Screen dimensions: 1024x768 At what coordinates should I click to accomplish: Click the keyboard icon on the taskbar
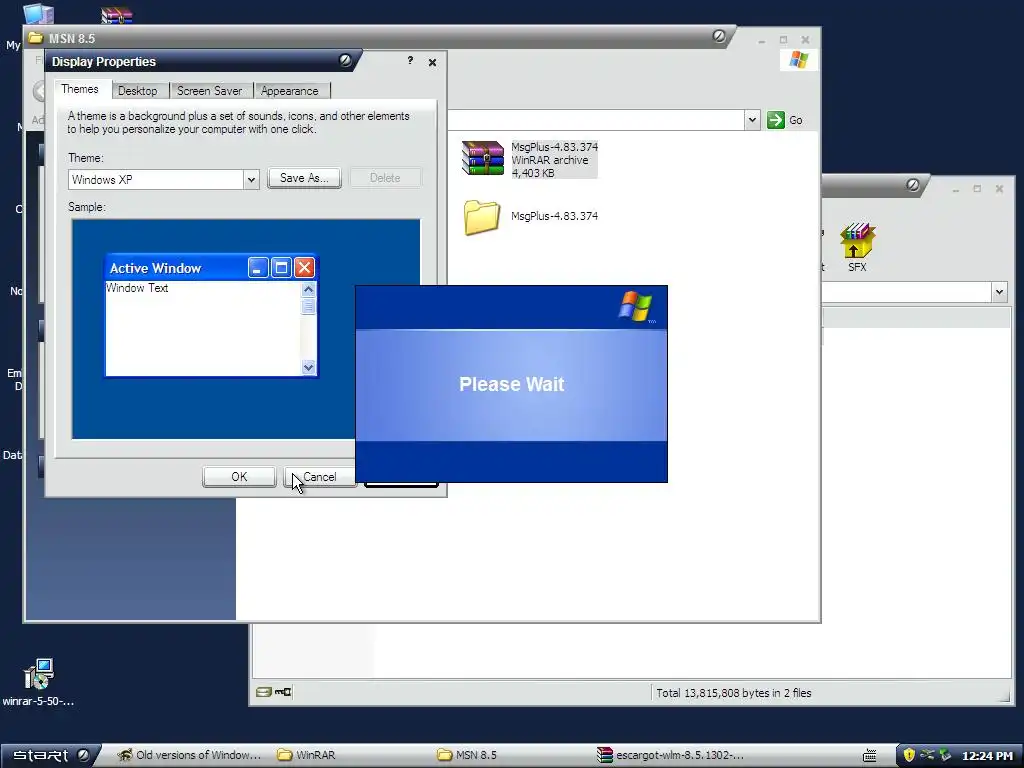tap(869, 756)
